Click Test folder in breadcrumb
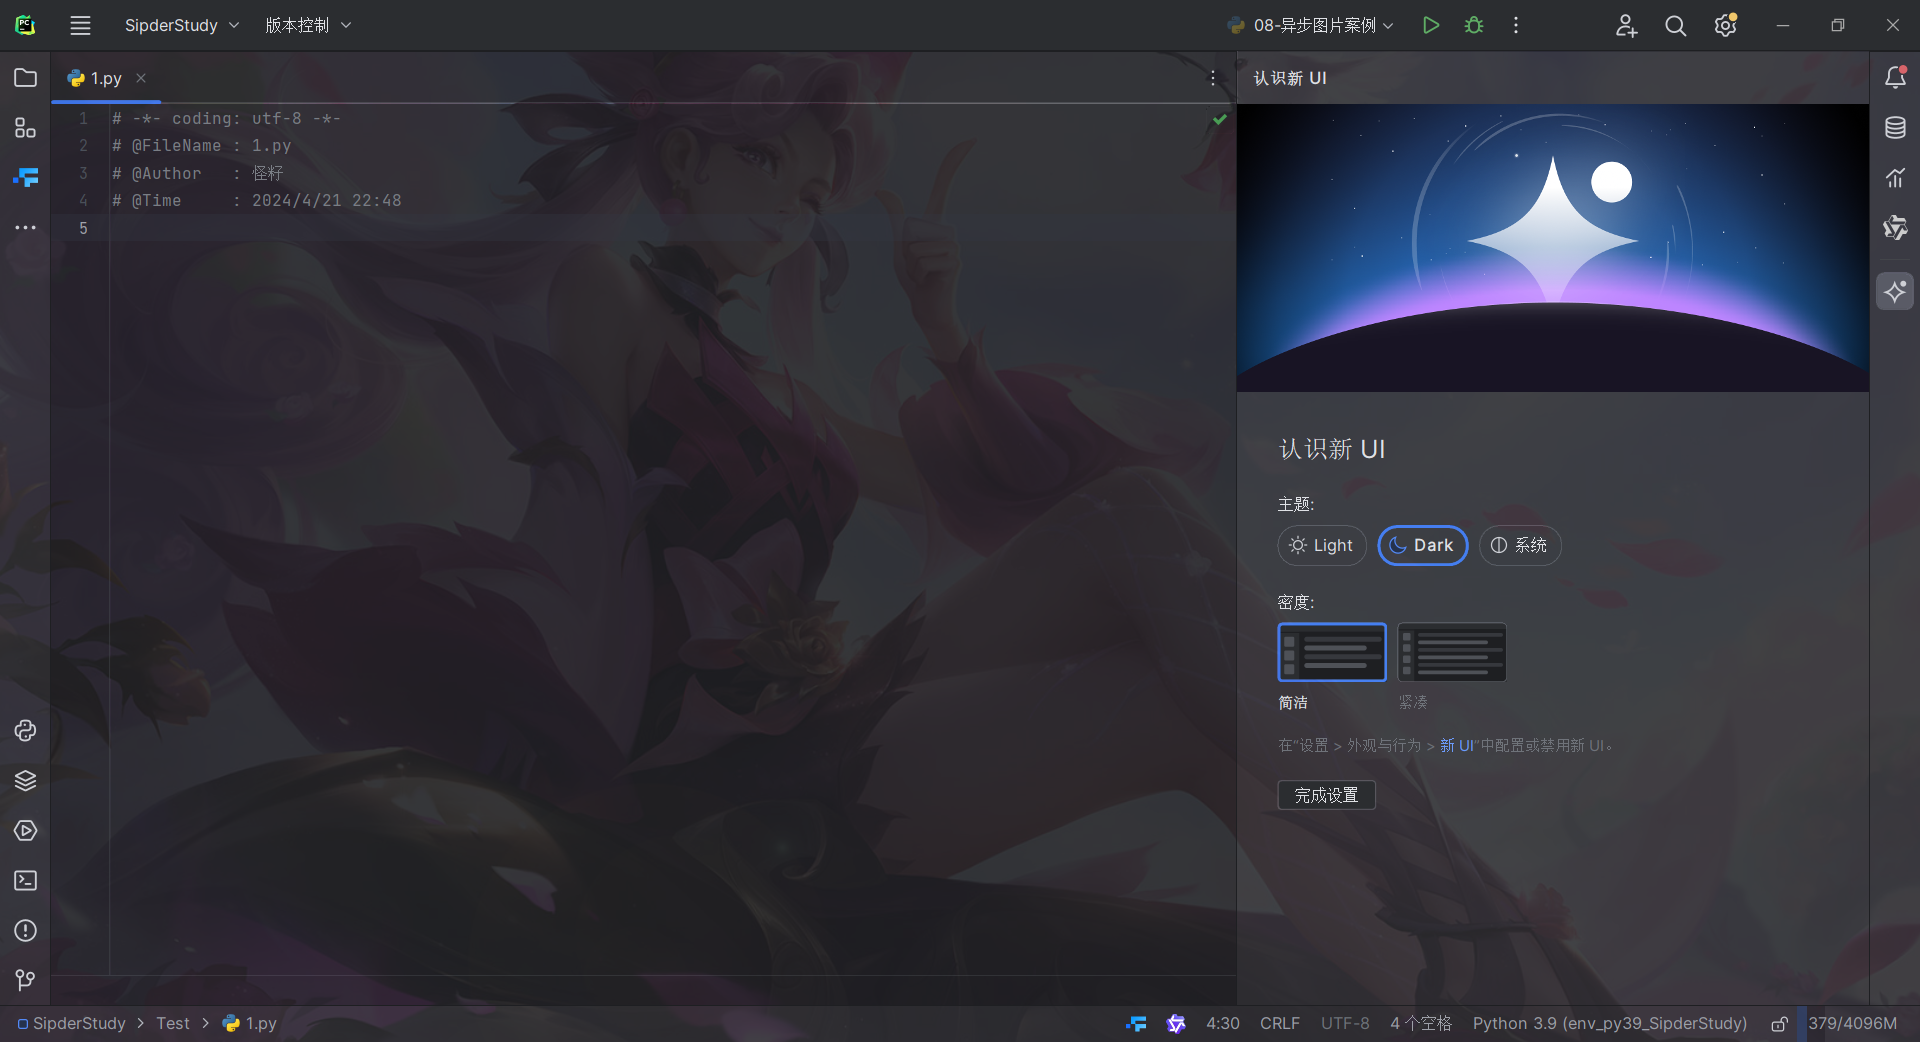Viewport: 1920px width, 1042px height. tap(173, 1023)
